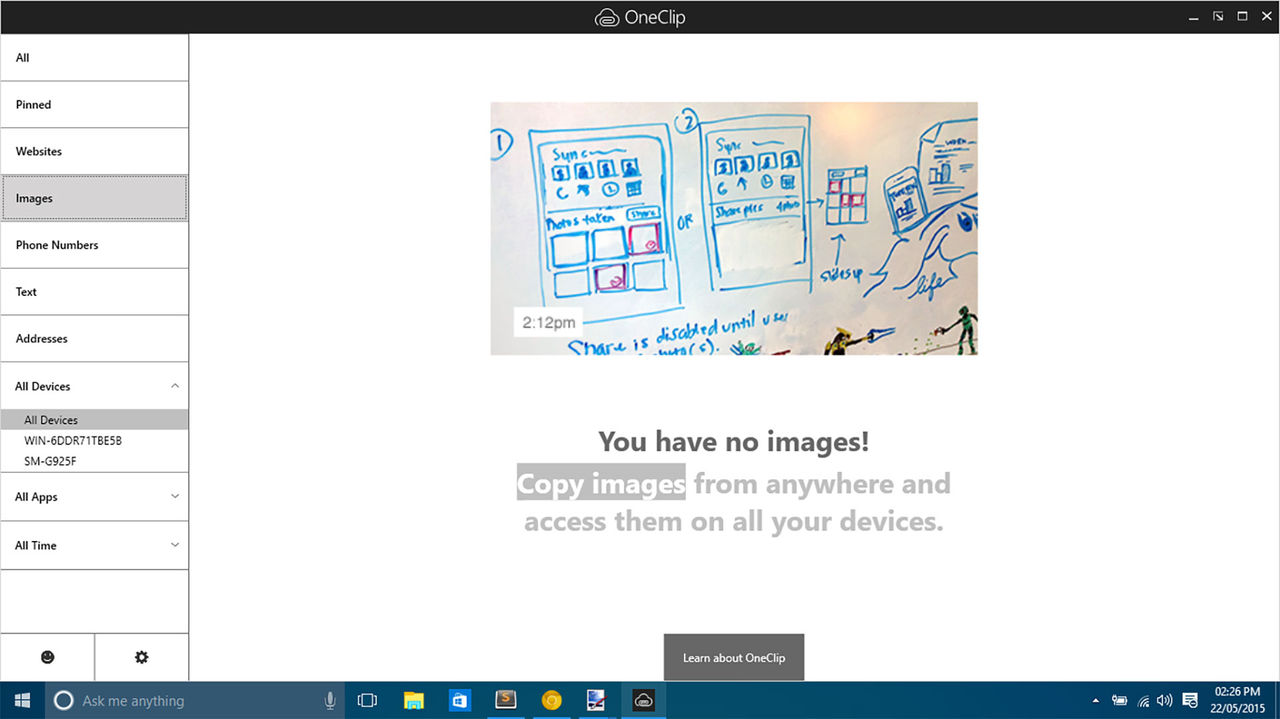Viewport: 1280px width, 719px height.
Task: Click the highlighted Copy images text
Action: (601, 483)
